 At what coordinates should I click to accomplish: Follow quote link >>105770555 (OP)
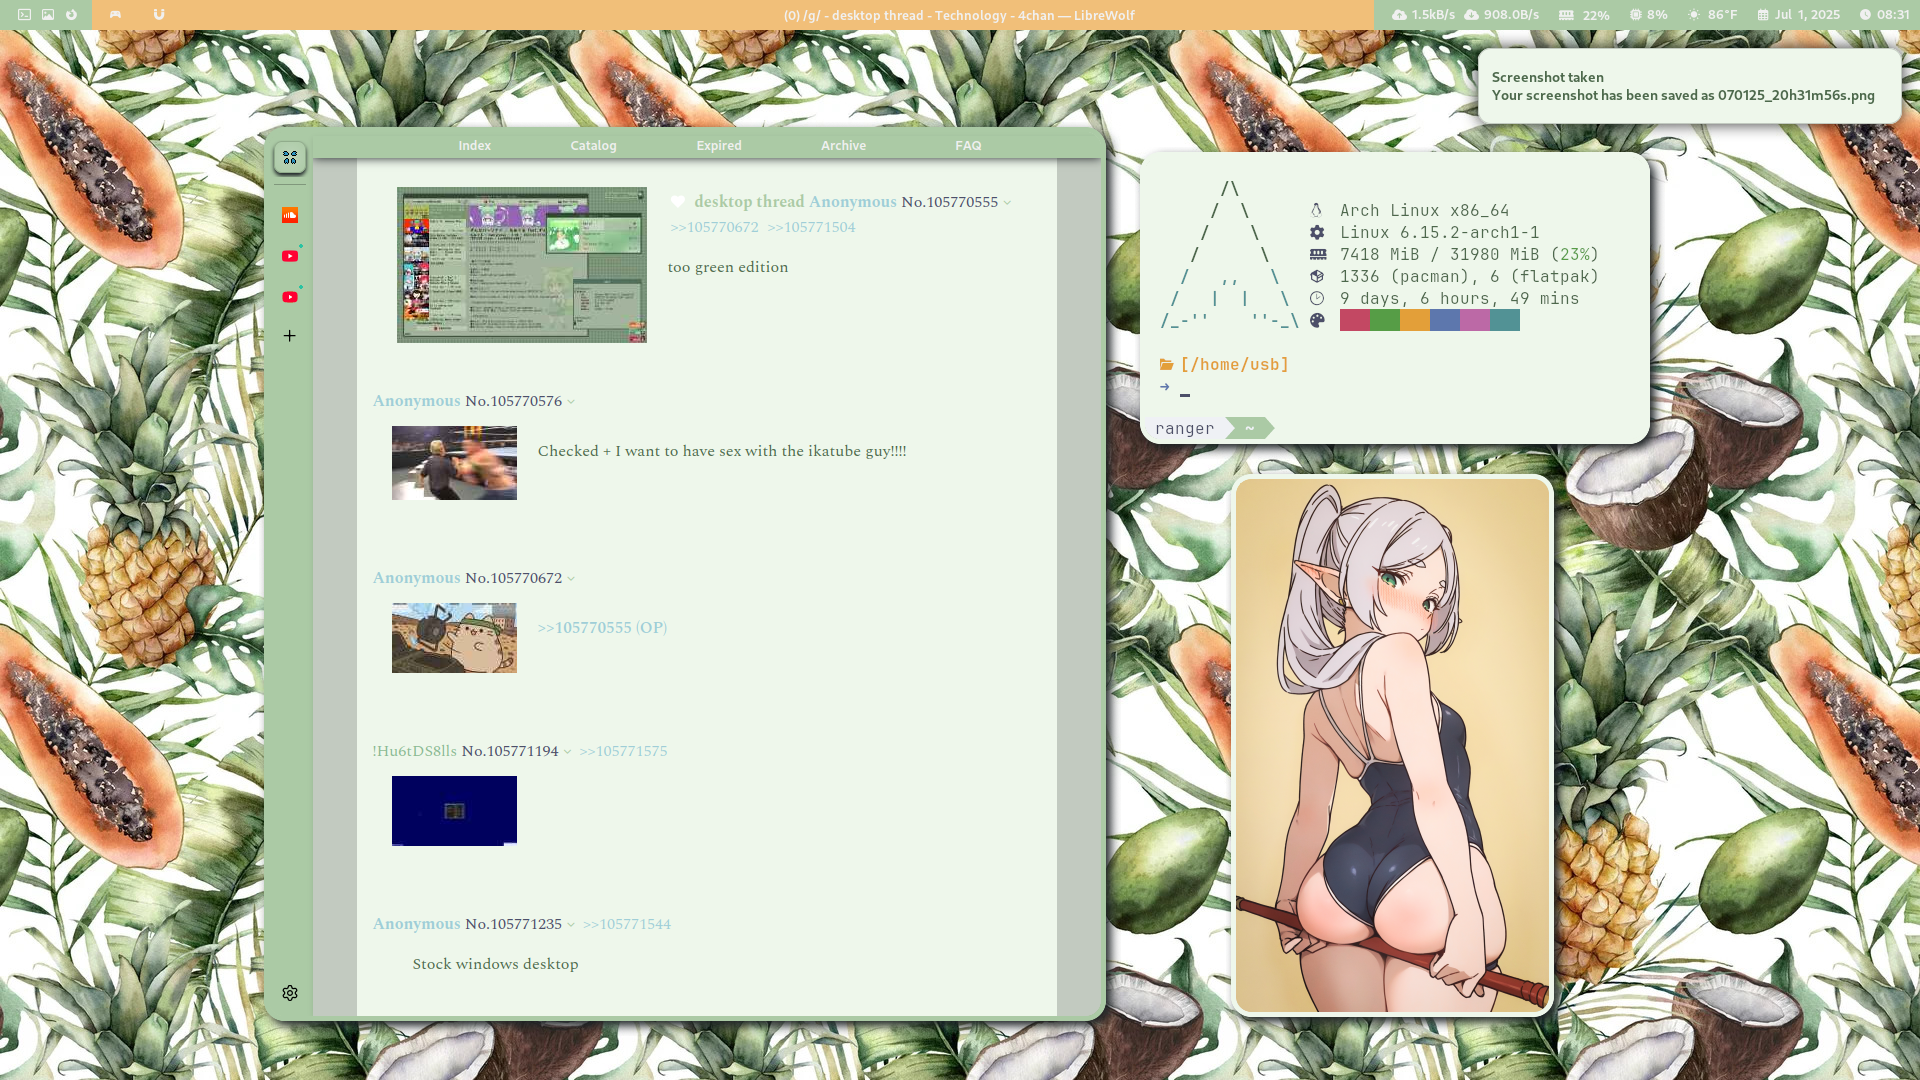[602, 627]
